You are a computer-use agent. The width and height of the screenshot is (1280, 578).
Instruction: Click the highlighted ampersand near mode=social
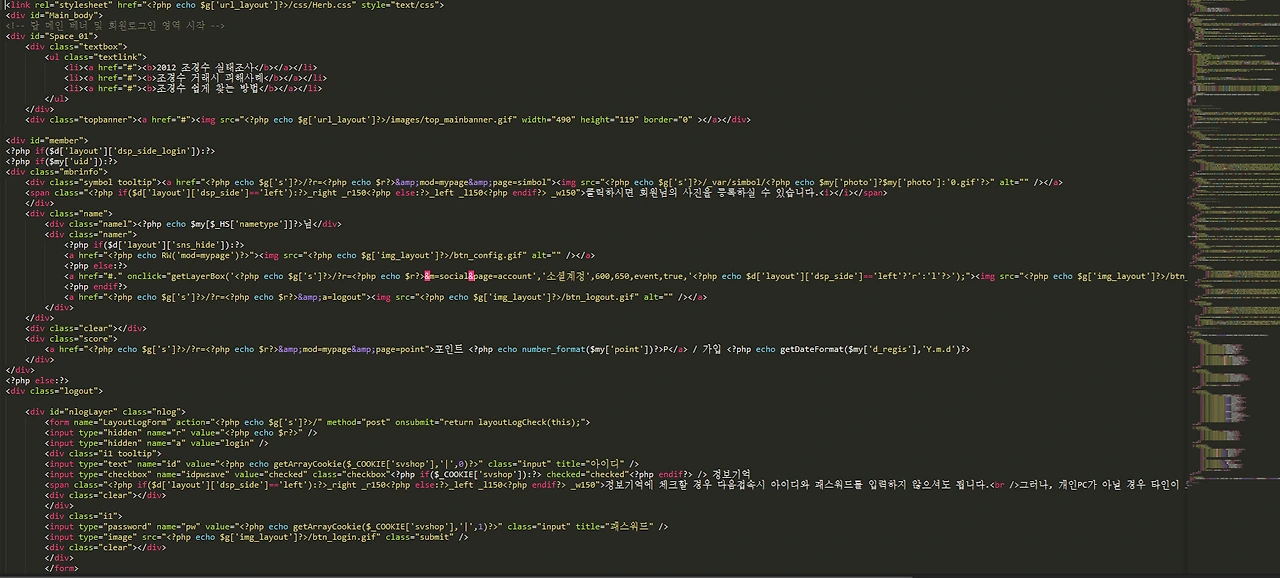pos(427,275)
